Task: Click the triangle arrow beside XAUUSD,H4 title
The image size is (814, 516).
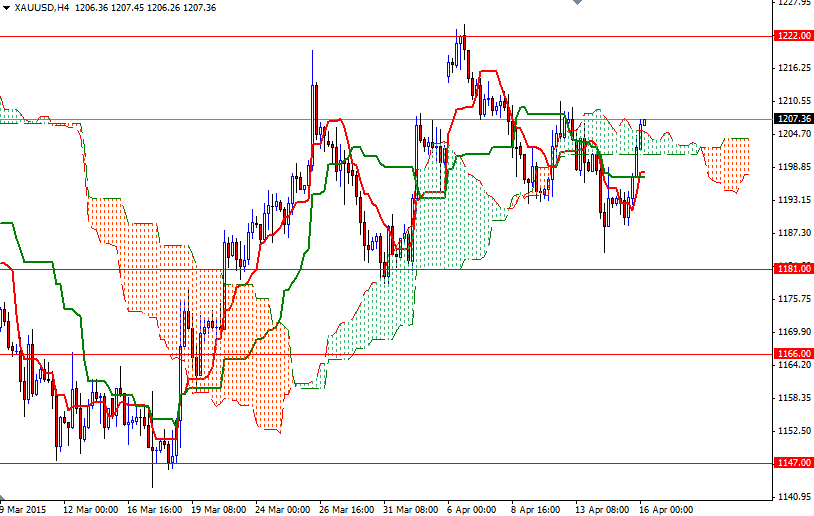Action: click(x=6, y=7)
